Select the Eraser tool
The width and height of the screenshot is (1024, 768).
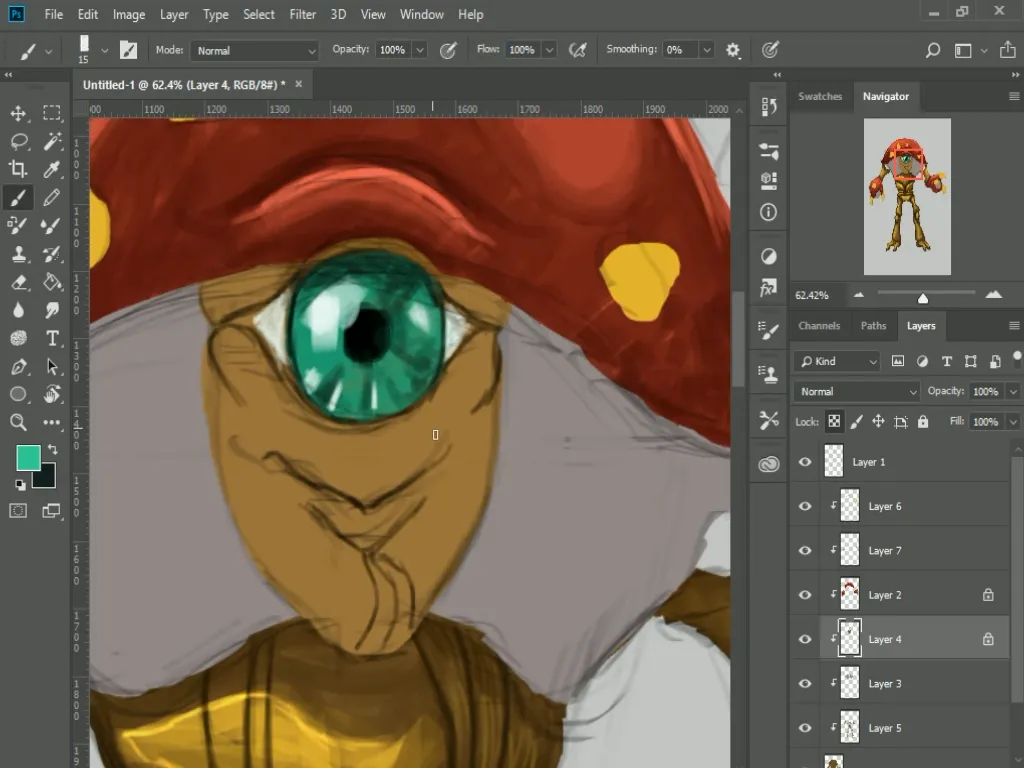point(18,282)
